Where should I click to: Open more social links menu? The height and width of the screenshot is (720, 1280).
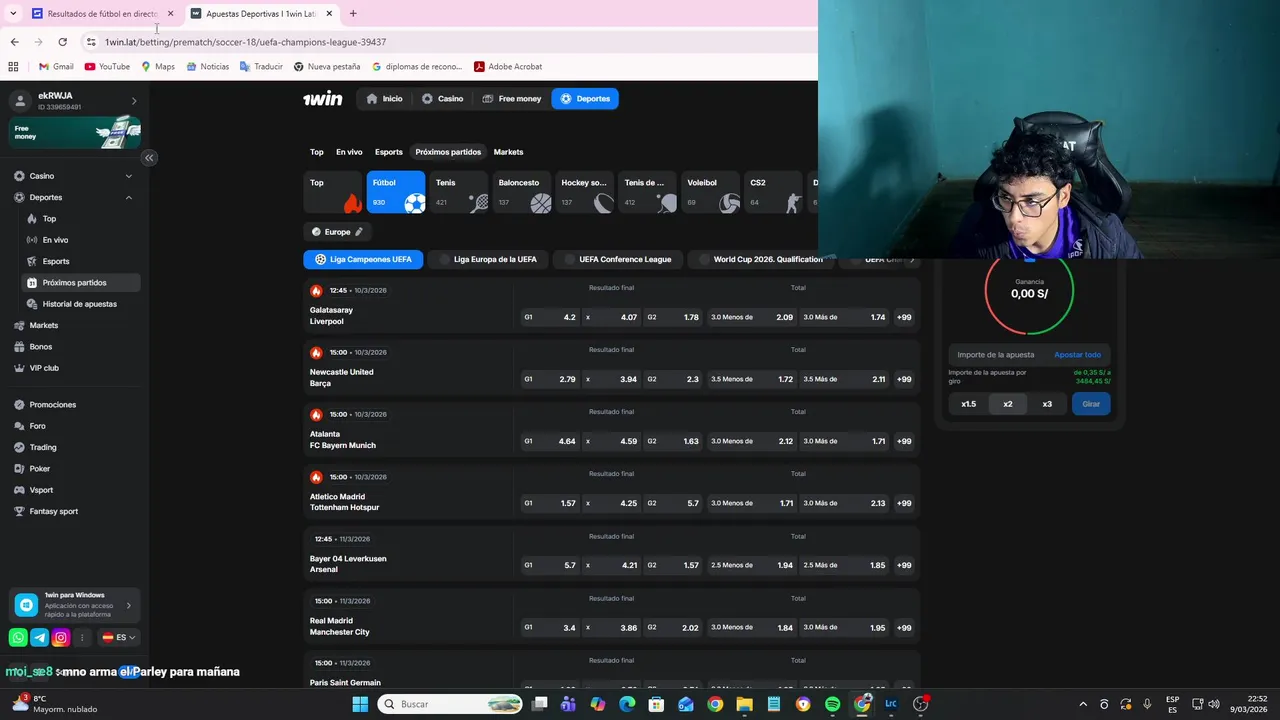(x=82, y=637)
